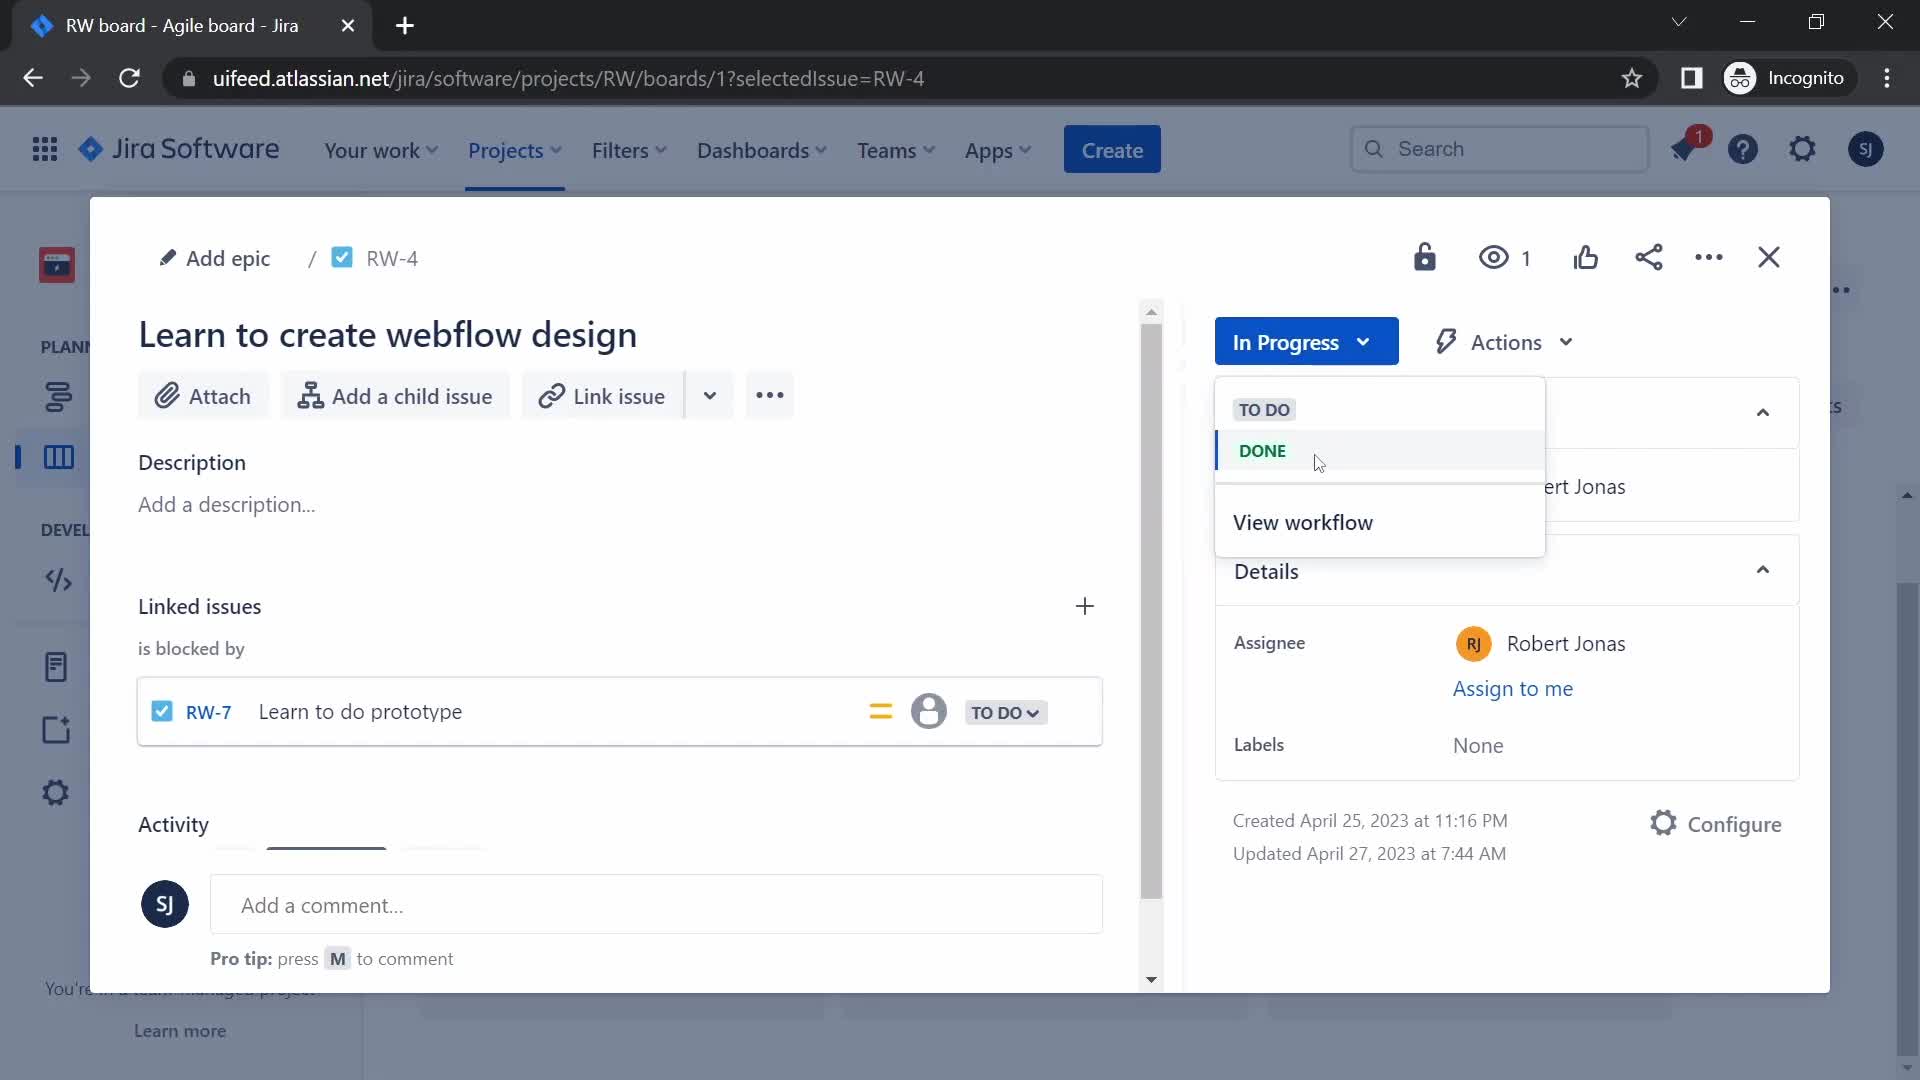
Task: Click the Actions dropdown button
Action: (x=1505, y=342)
